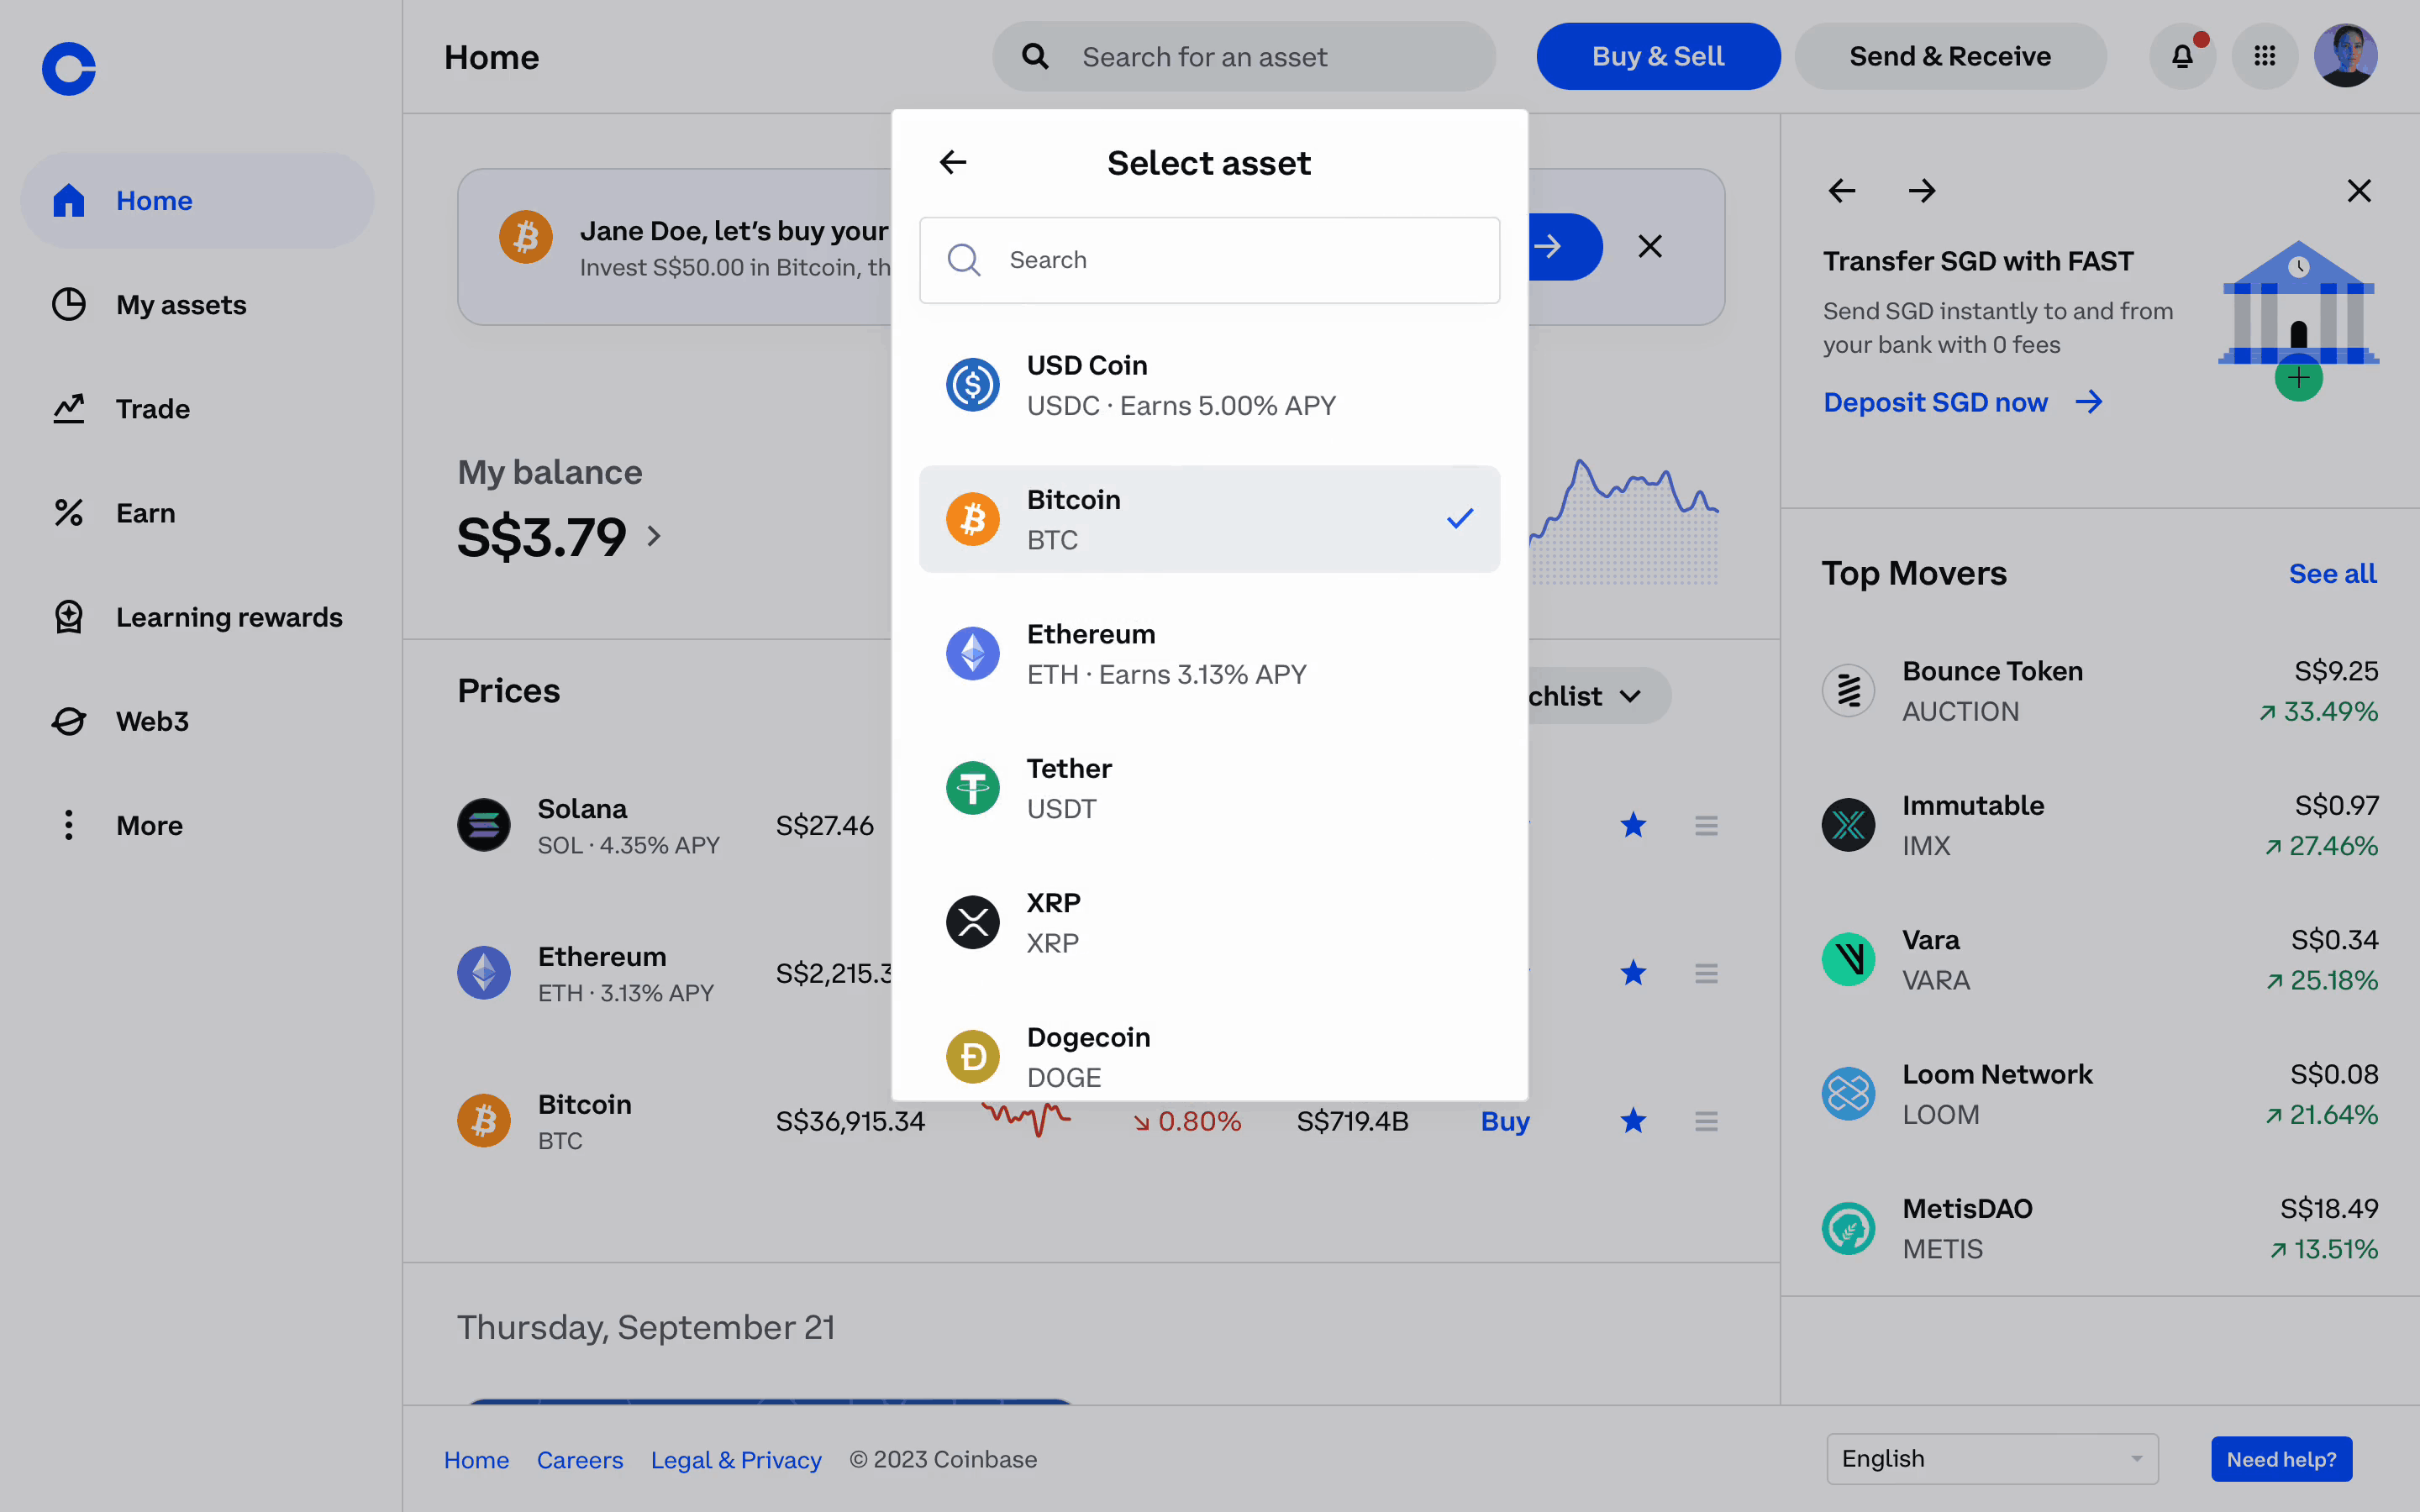Select Ethereum in asset list
The width and height of the screenshot is (2420, 1512).
pyautogui.click(x=1208, y=654)
